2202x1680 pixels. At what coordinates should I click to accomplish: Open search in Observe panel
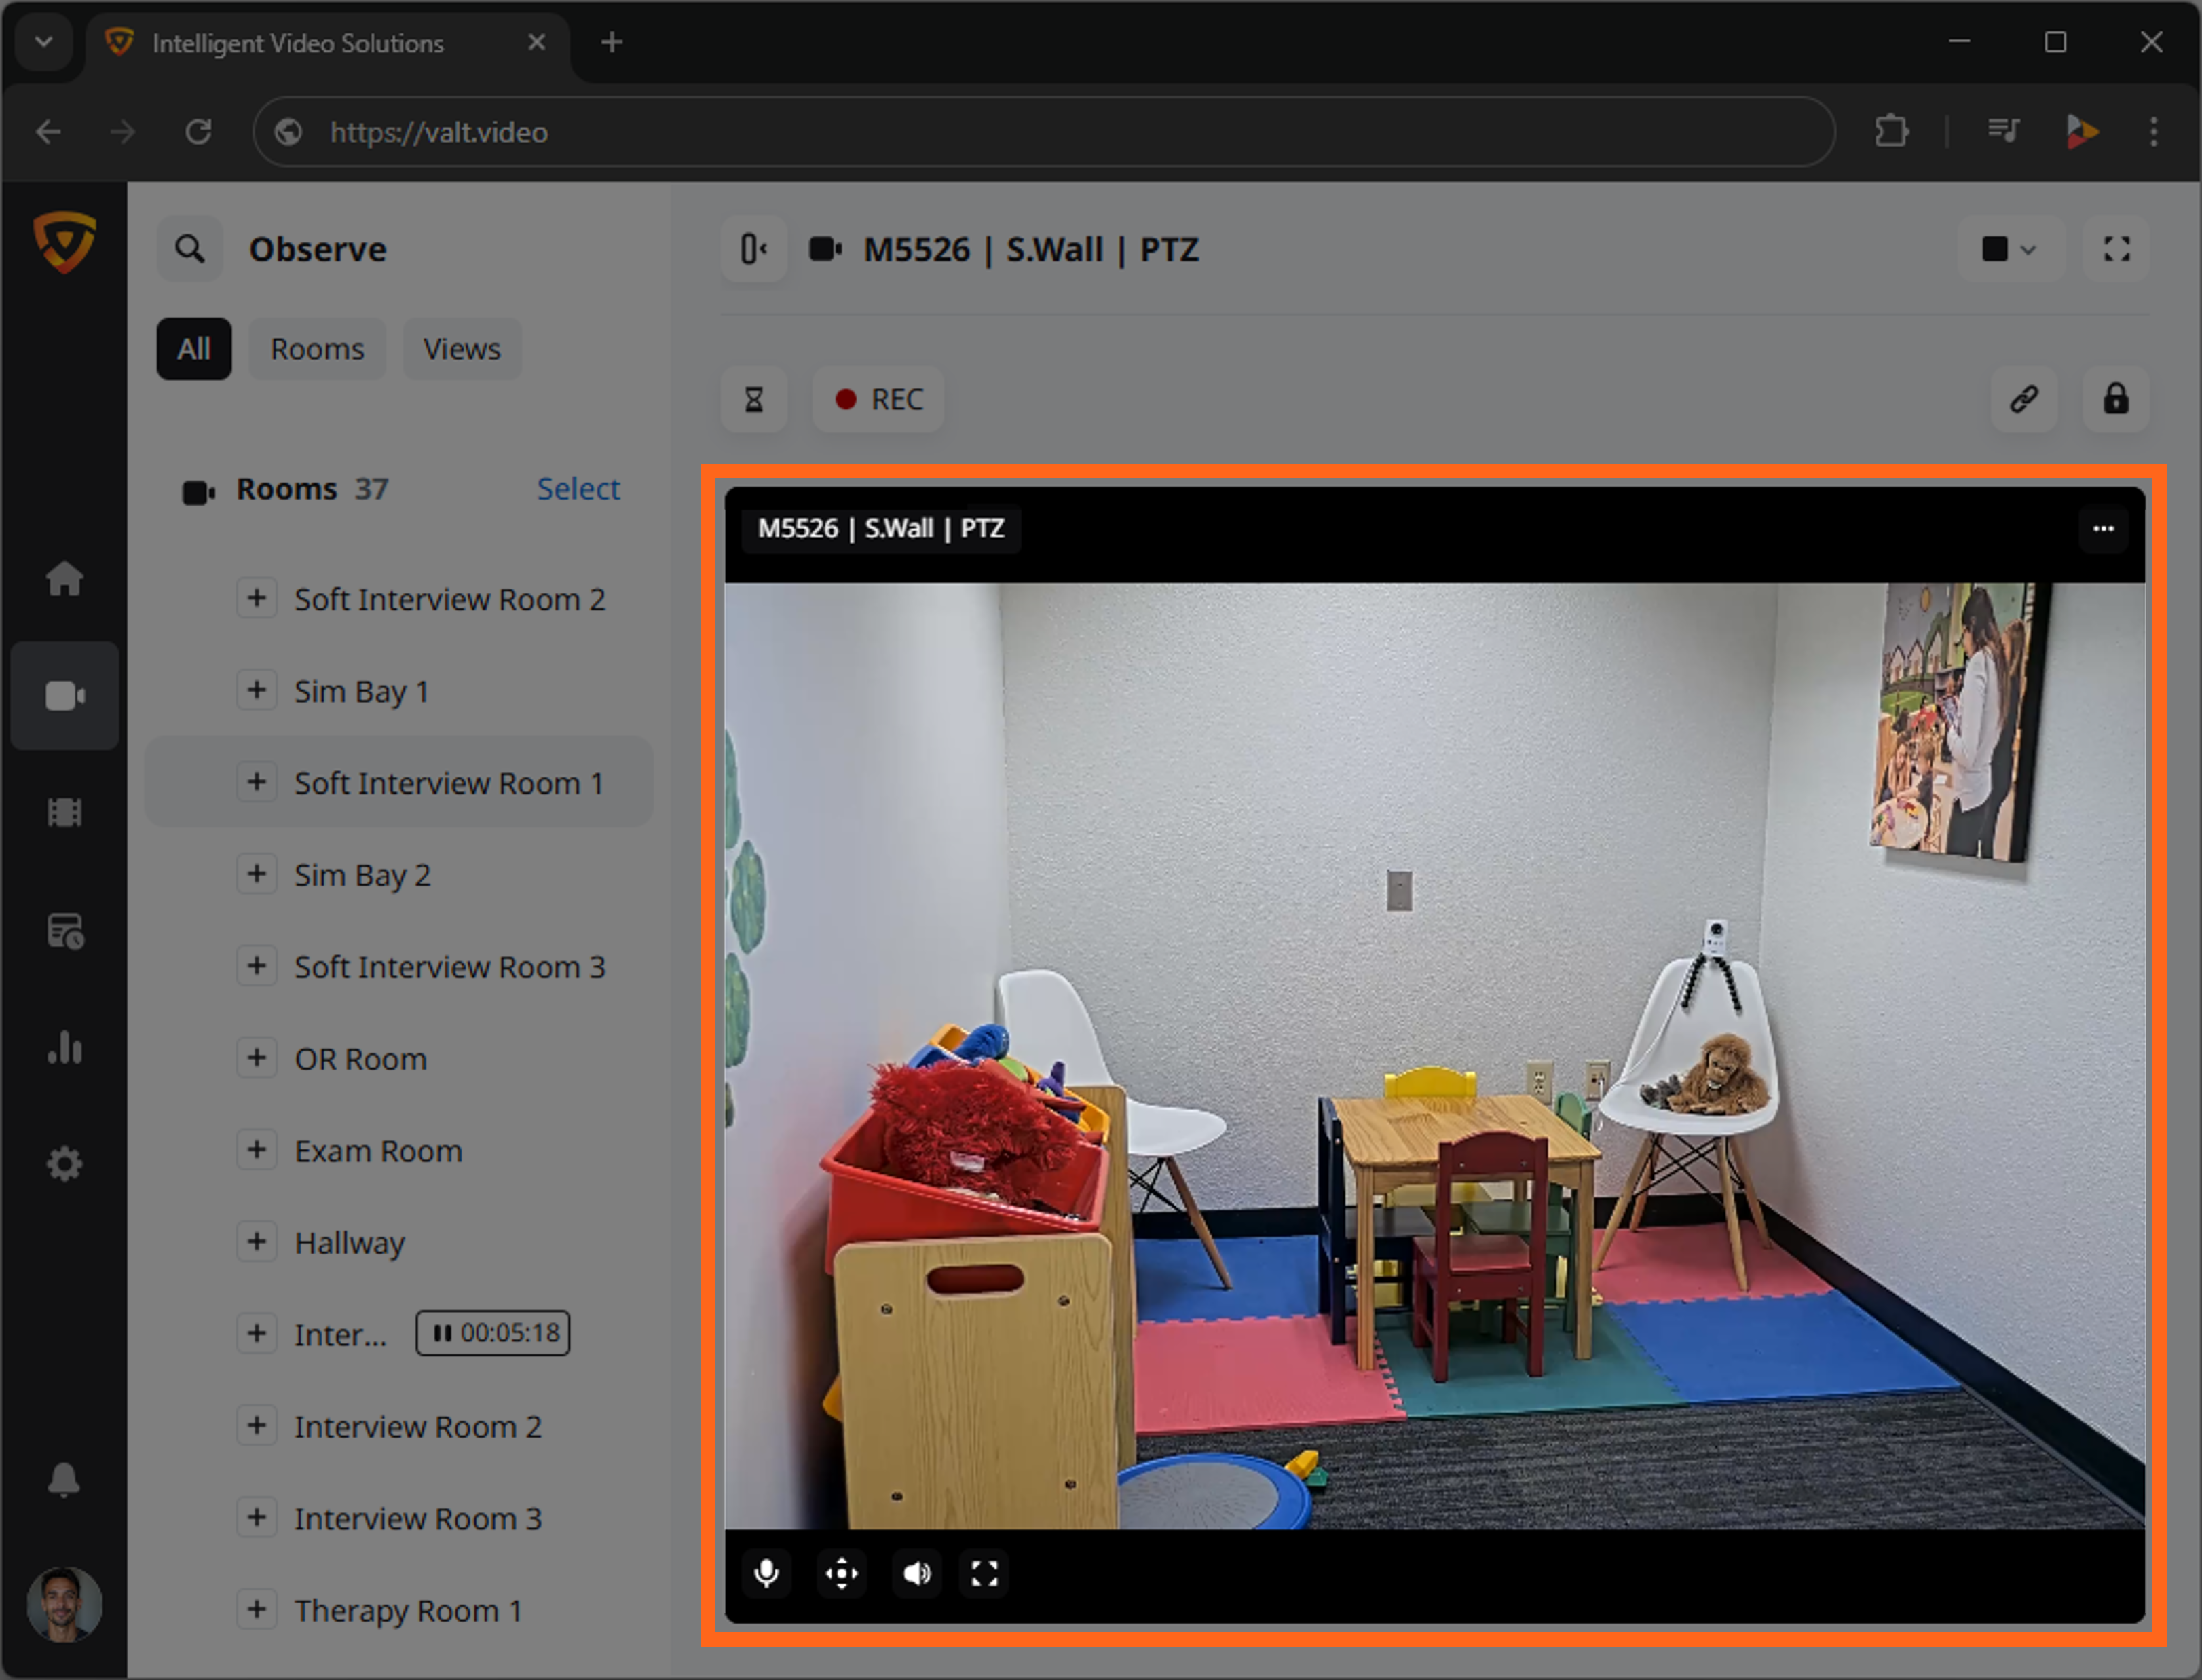190,249
